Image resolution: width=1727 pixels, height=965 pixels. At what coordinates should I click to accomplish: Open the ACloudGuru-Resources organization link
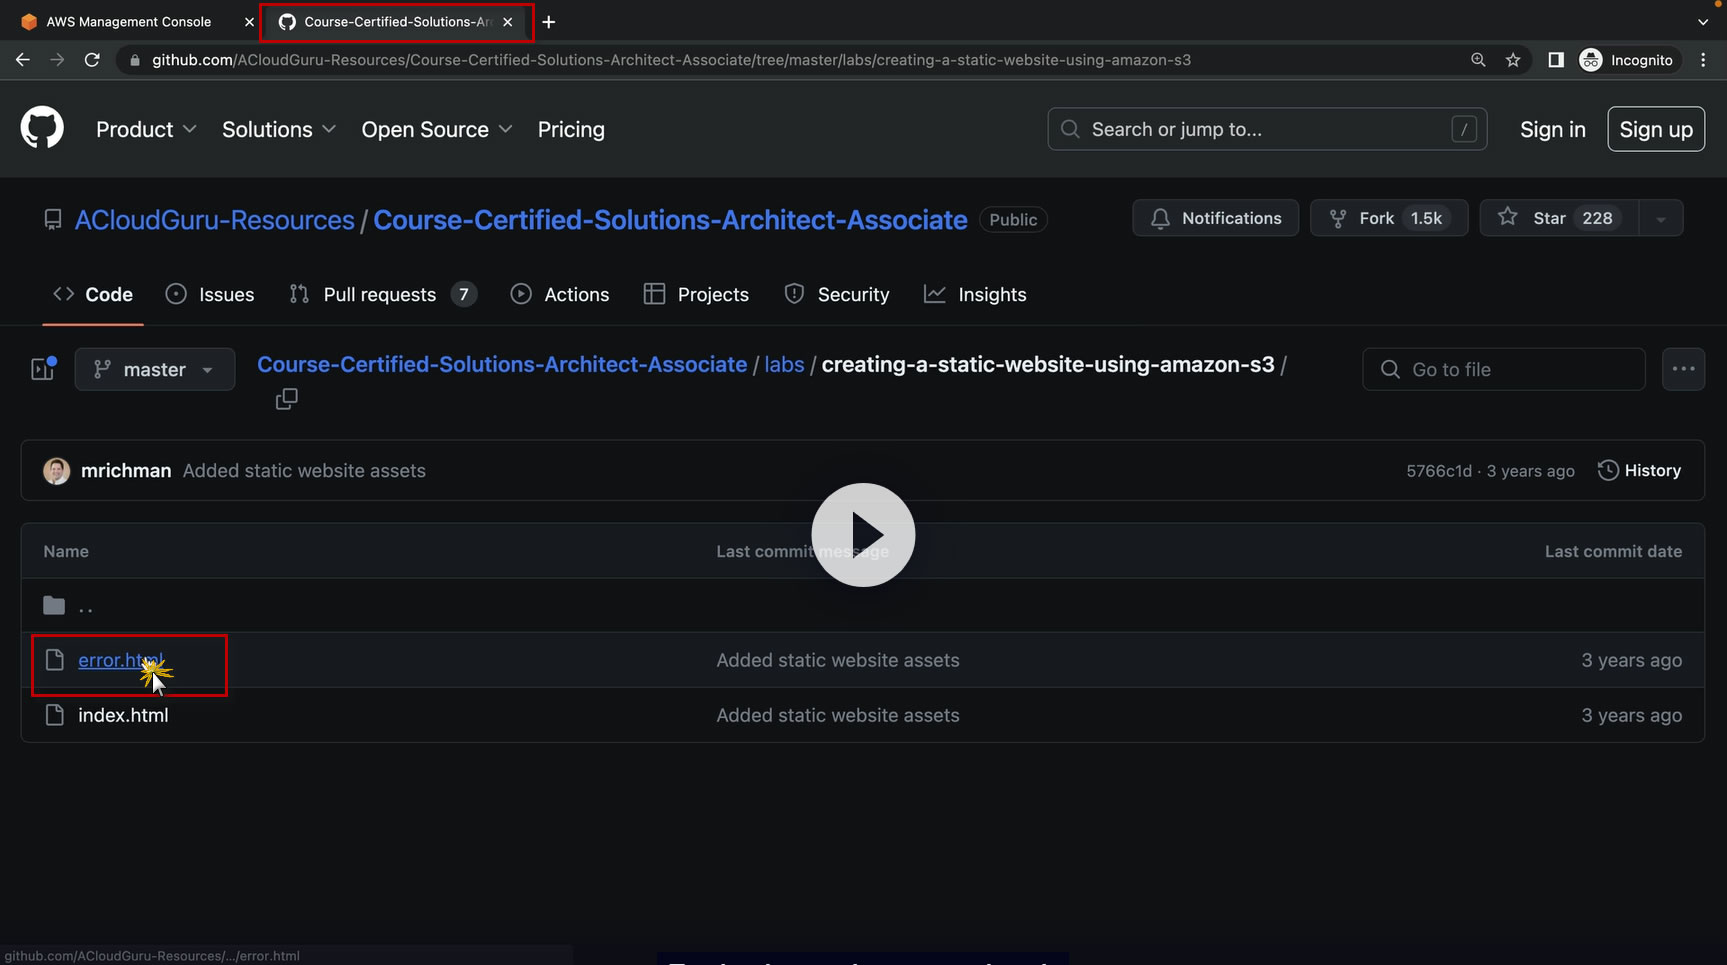[x=215, y=220]
